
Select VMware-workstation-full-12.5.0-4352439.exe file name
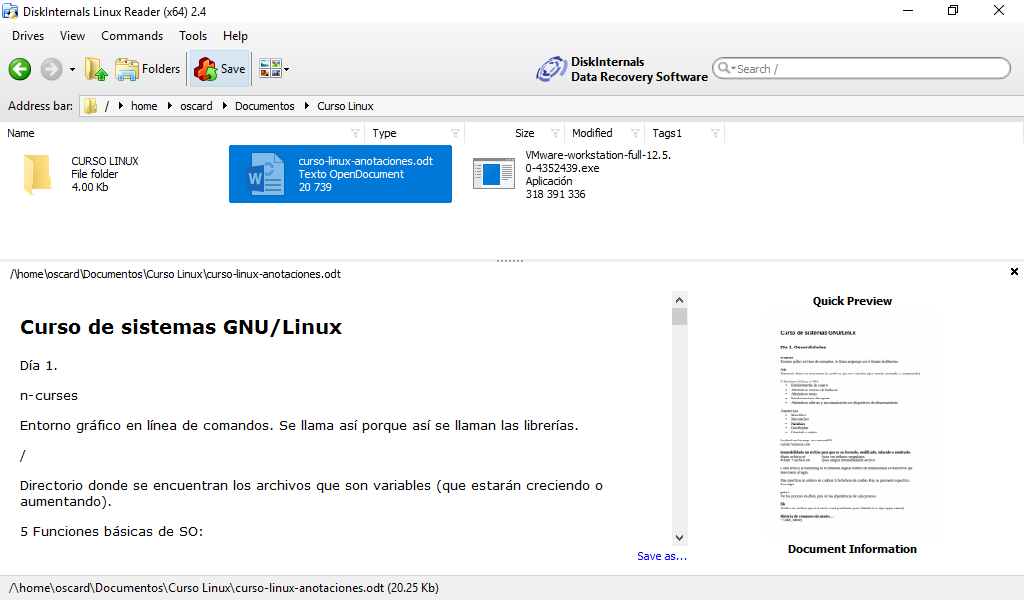pyautogui.click(x=598, y=161)
